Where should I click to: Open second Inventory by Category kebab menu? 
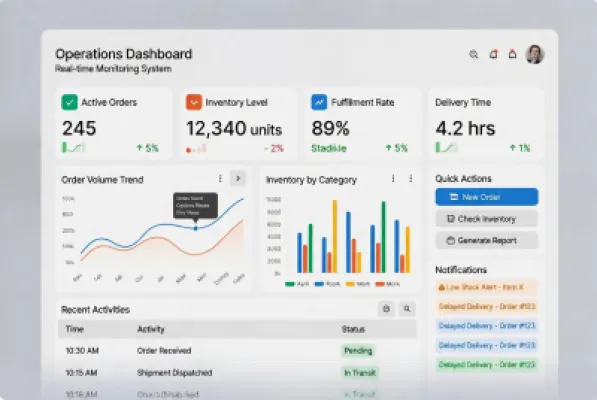coord(410,178)
